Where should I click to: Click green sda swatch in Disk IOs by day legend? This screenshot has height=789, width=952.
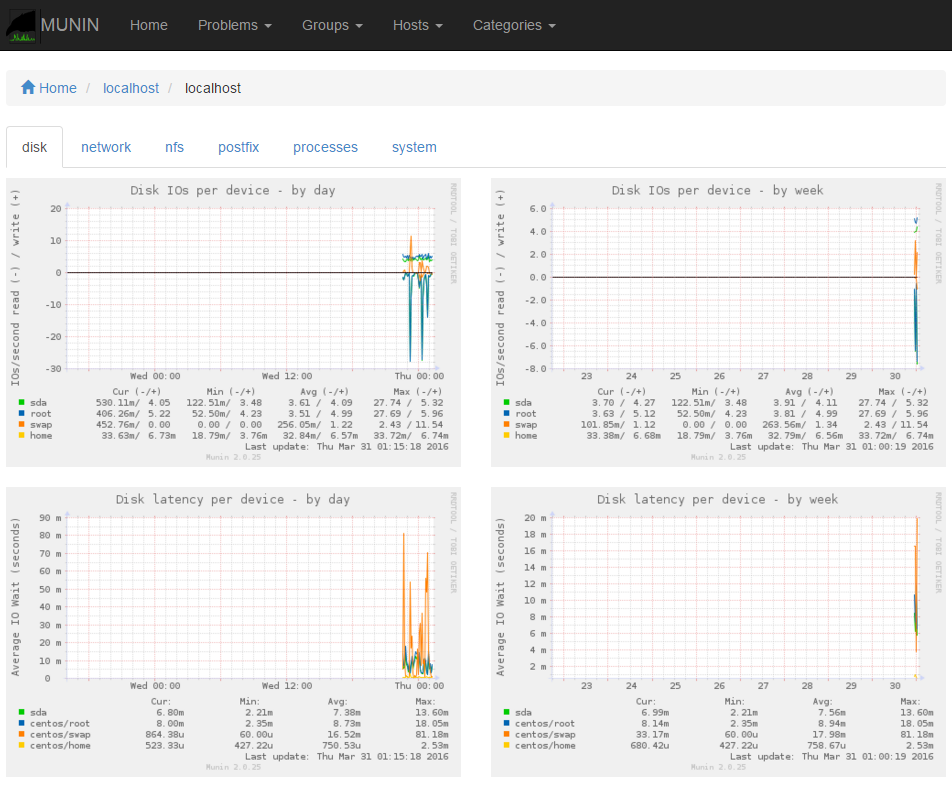21,402
